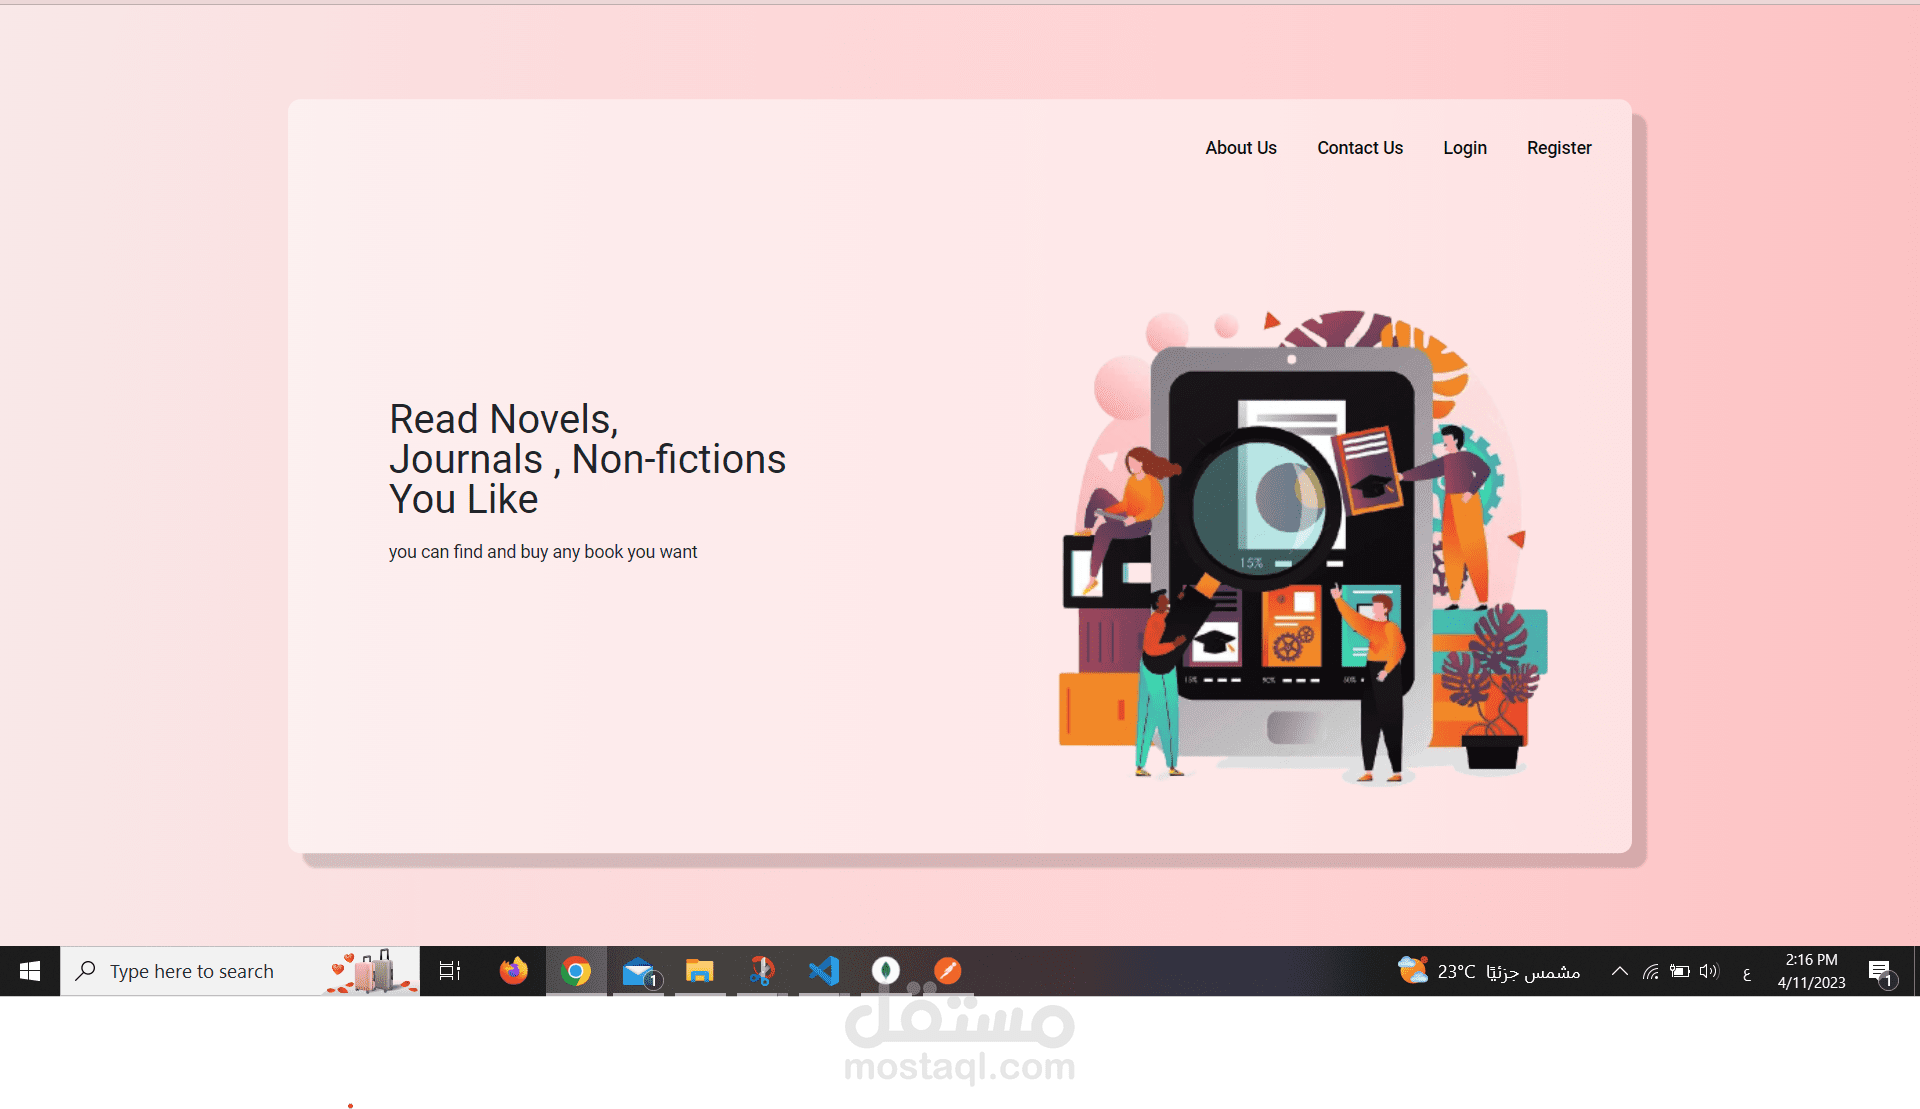
Task: Open the Contact Us page
Action: point(1359,148)
